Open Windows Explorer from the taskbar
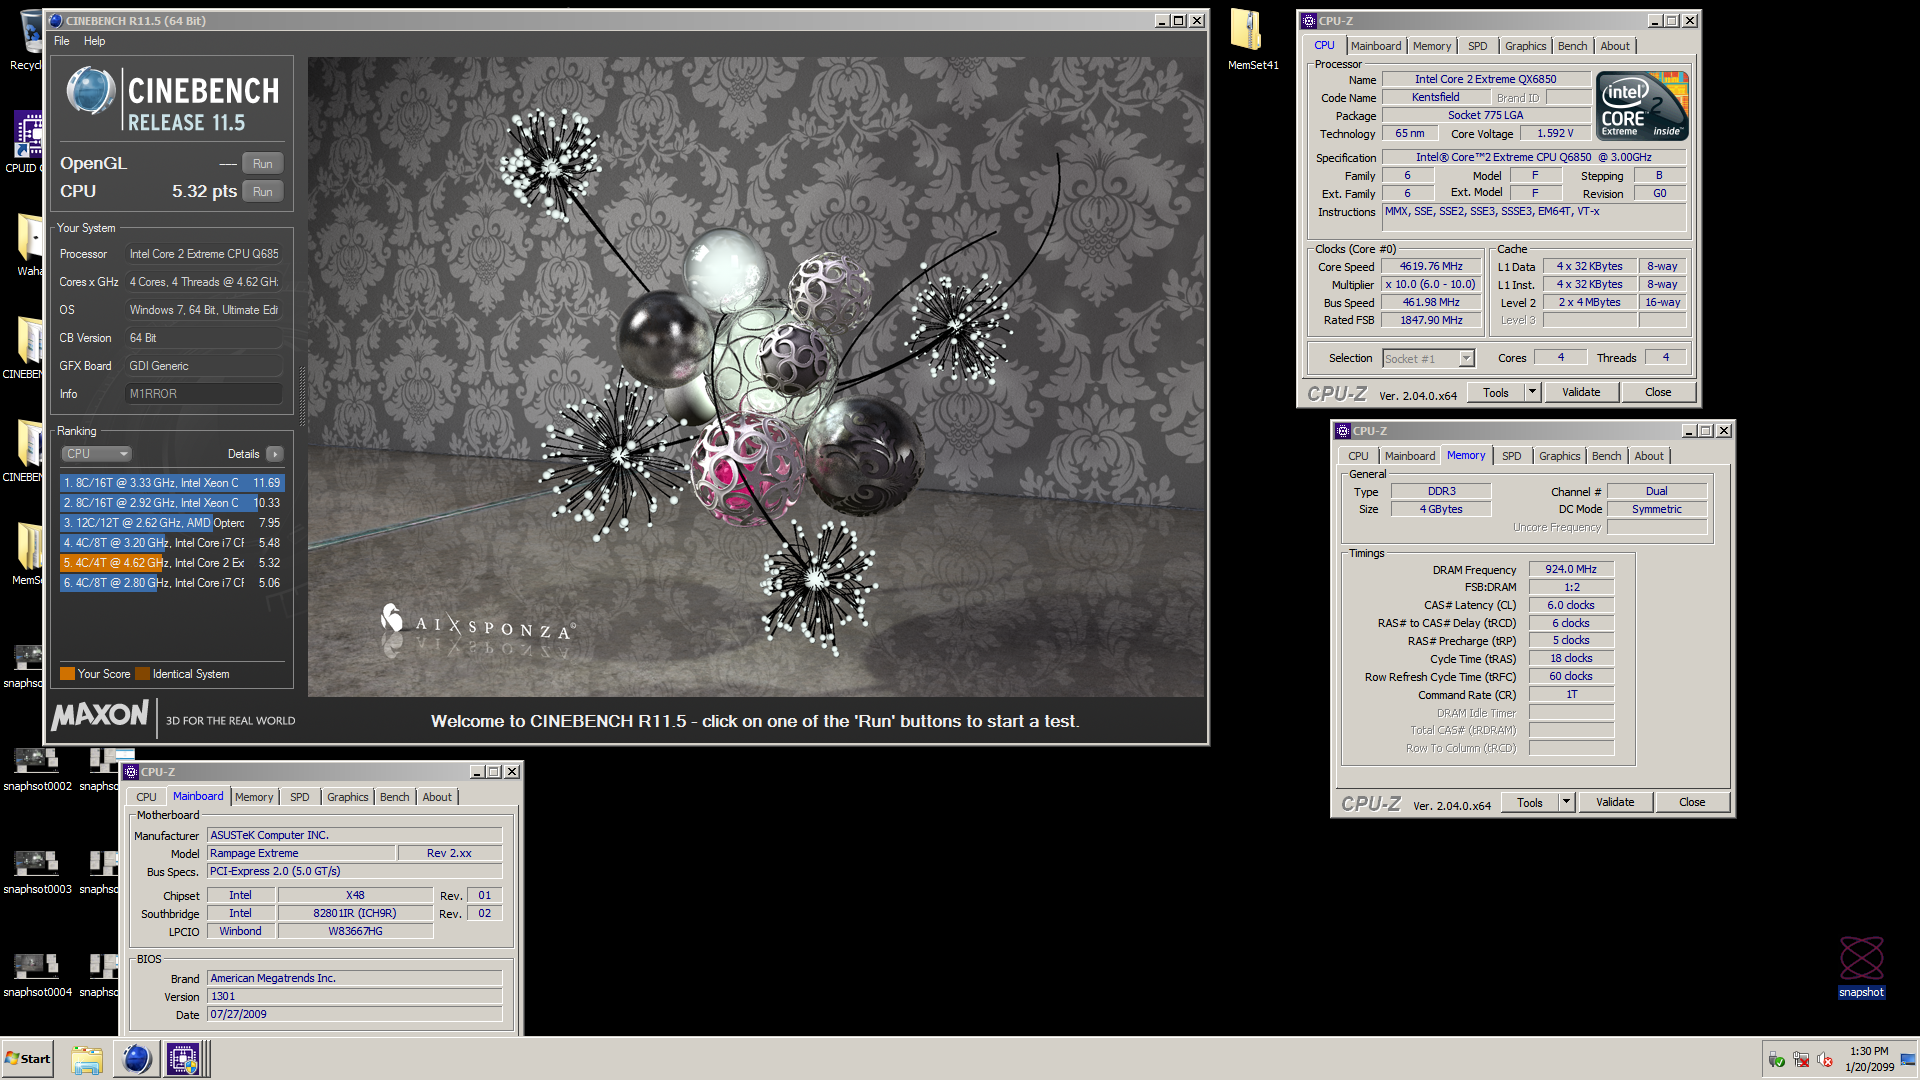This screenshot has height=1080, width=1920. coord(87,1059)
